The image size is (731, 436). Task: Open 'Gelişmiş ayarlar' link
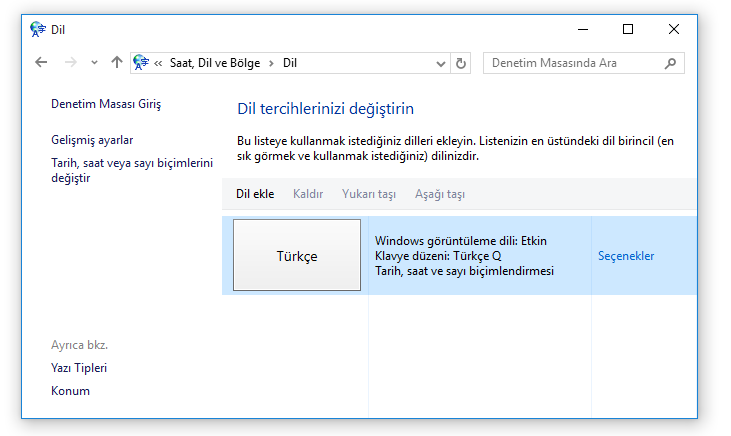point(92,140)
